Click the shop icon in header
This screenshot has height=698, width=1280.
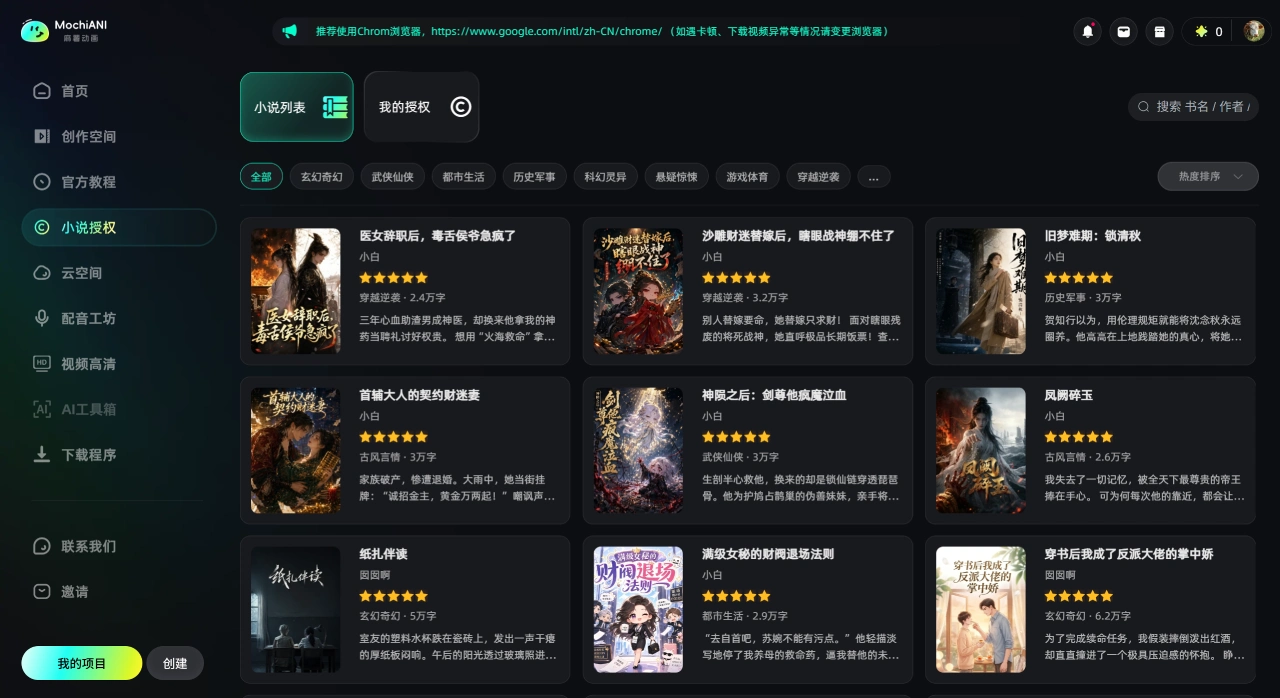(x=1160, y=31)
